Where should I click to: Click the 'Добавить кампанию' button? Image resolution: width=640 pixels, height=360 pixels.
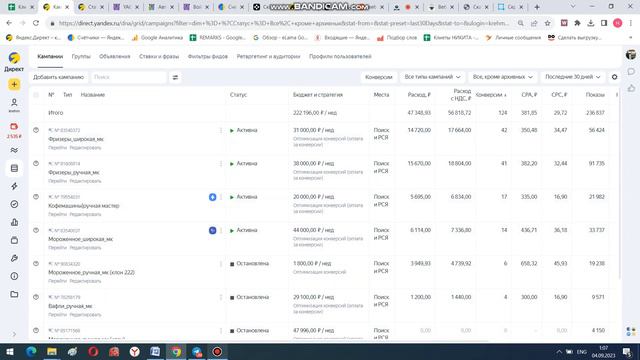tap(58, 77)
